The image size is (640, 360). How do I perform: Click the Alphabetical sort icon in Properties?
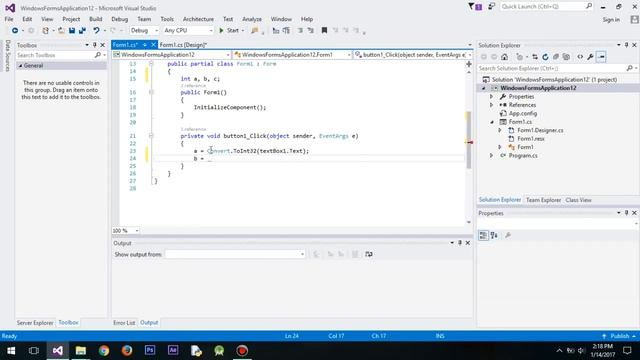point(494,236)
